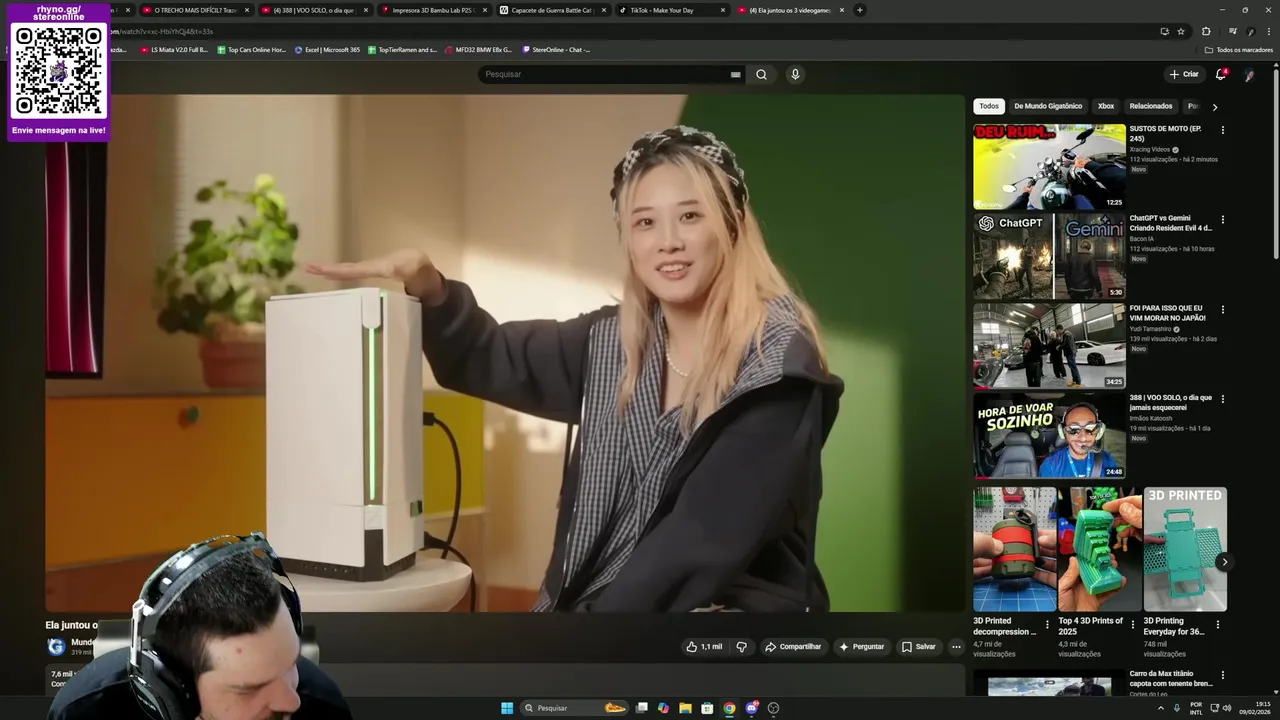Open the HORA DE VOAR SOZINHO thumbnail
This screenshot has width=1280, height=720.
1049,435
